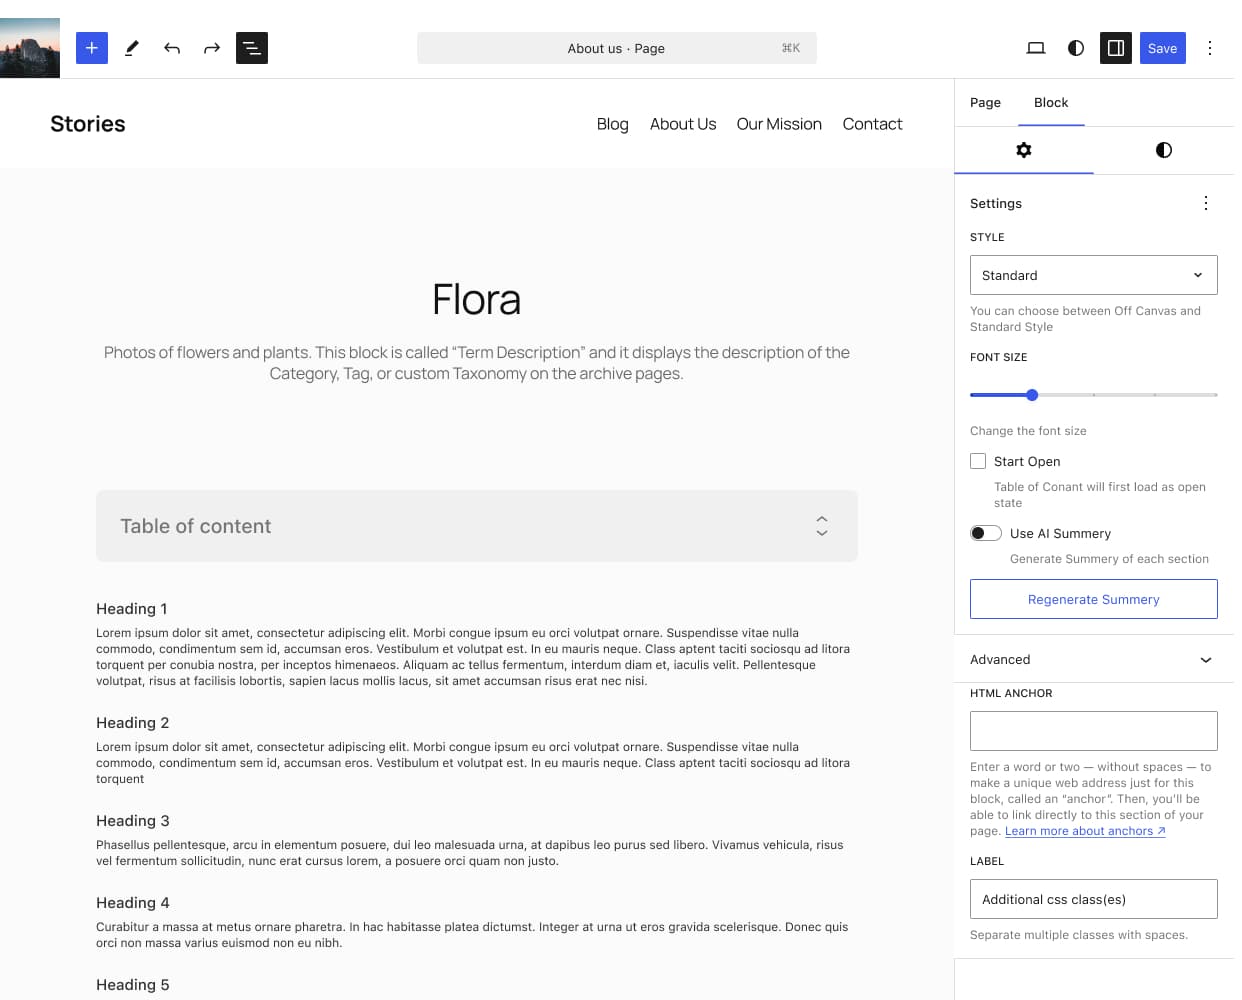Expand the Table of content block
The image size is (1242, 1000).
coord(821,526)
